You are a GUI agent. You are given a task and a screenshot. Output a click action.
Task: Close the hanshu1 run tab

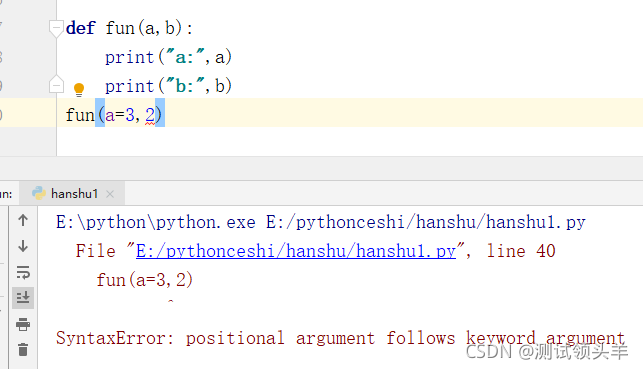click(x=109, y=194)
